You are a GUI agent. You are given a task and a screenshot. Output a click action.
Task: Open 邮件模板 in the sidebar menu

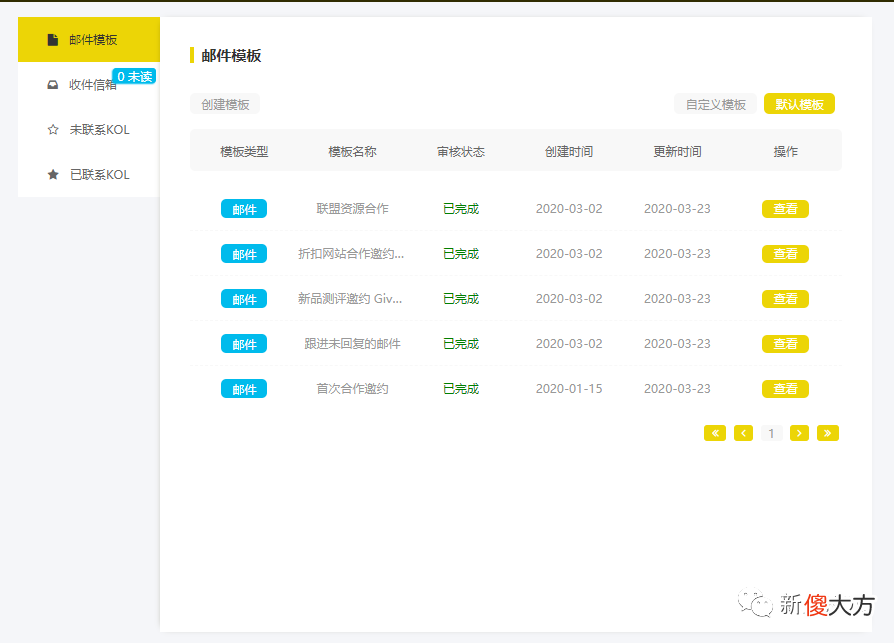89,39
